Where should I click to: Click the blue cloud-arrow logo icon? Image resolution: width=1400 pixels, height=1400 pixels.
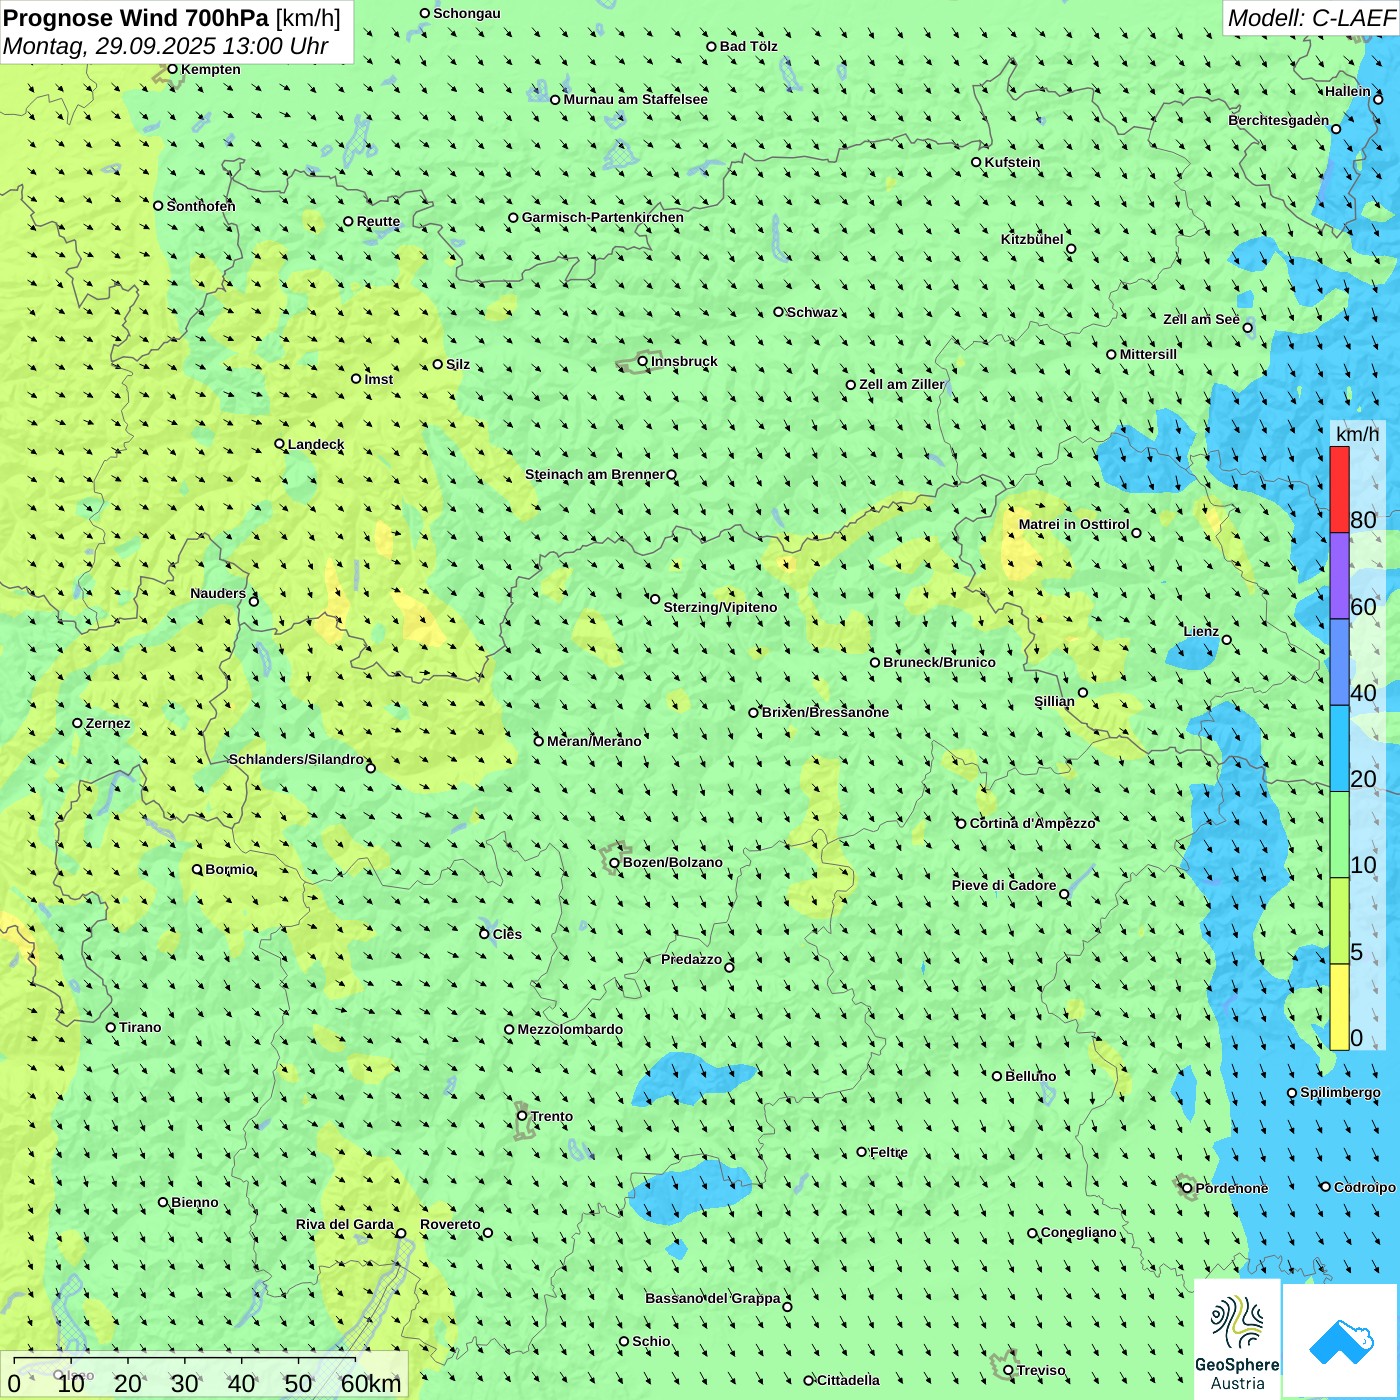pos(1340,1341)
